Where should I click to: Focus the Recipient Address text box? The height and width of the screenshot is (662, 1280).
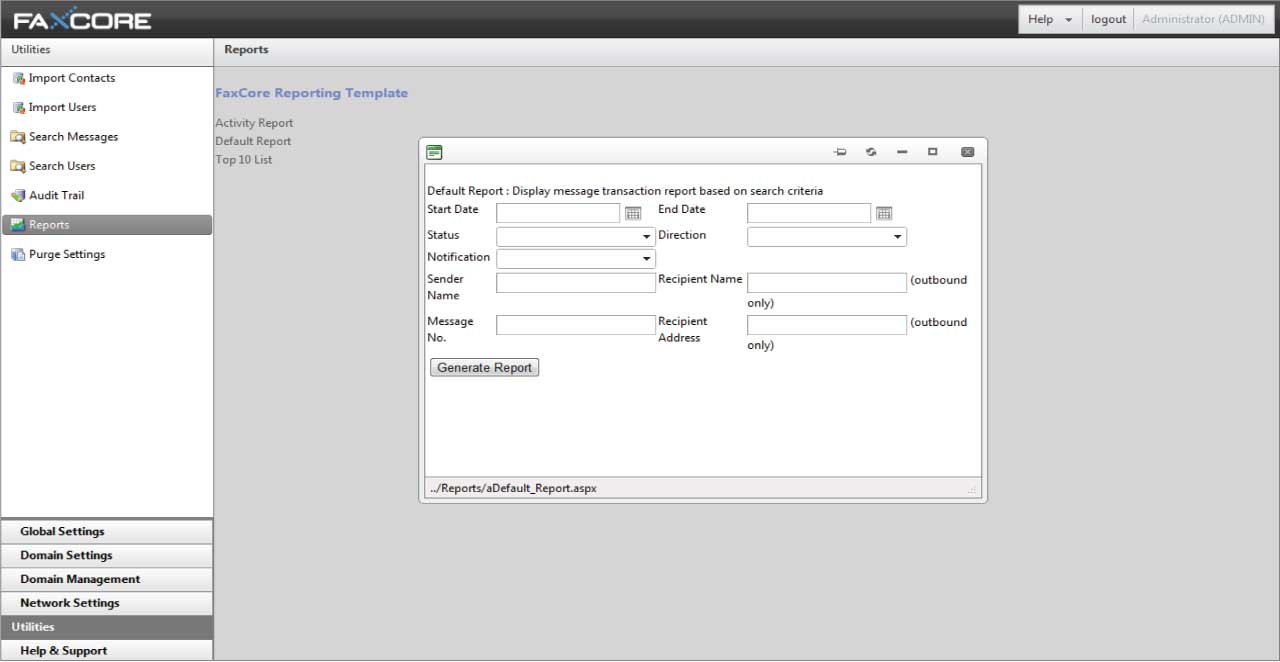click(826, 325)
